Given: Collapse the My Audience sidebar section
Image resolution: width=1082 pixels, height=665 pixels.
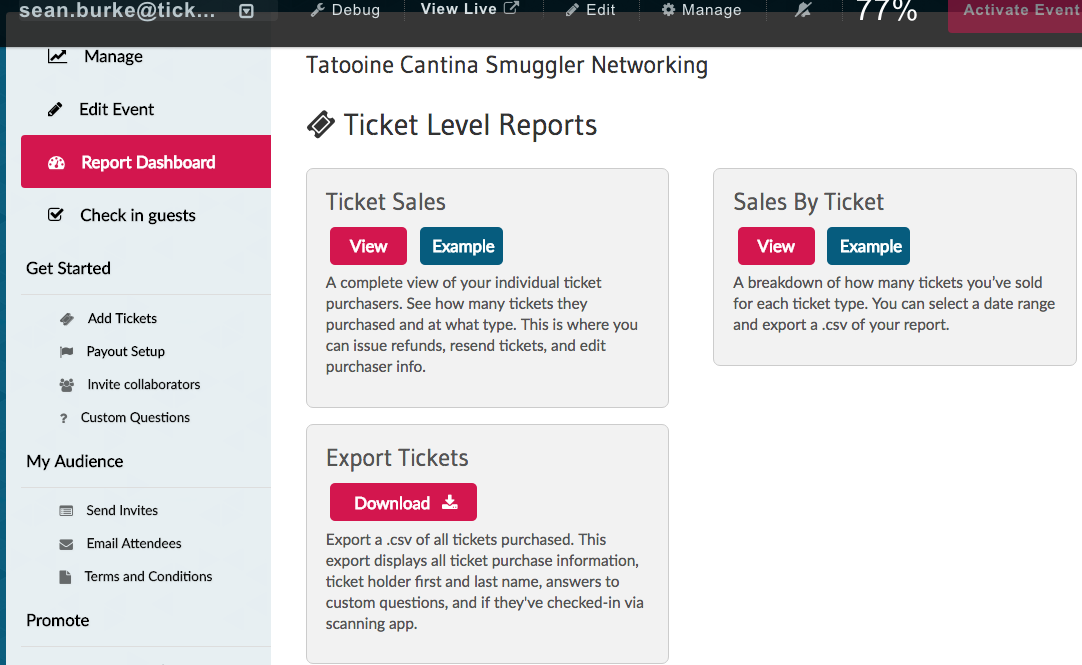Looking at the screenshot, I should 75,461.
